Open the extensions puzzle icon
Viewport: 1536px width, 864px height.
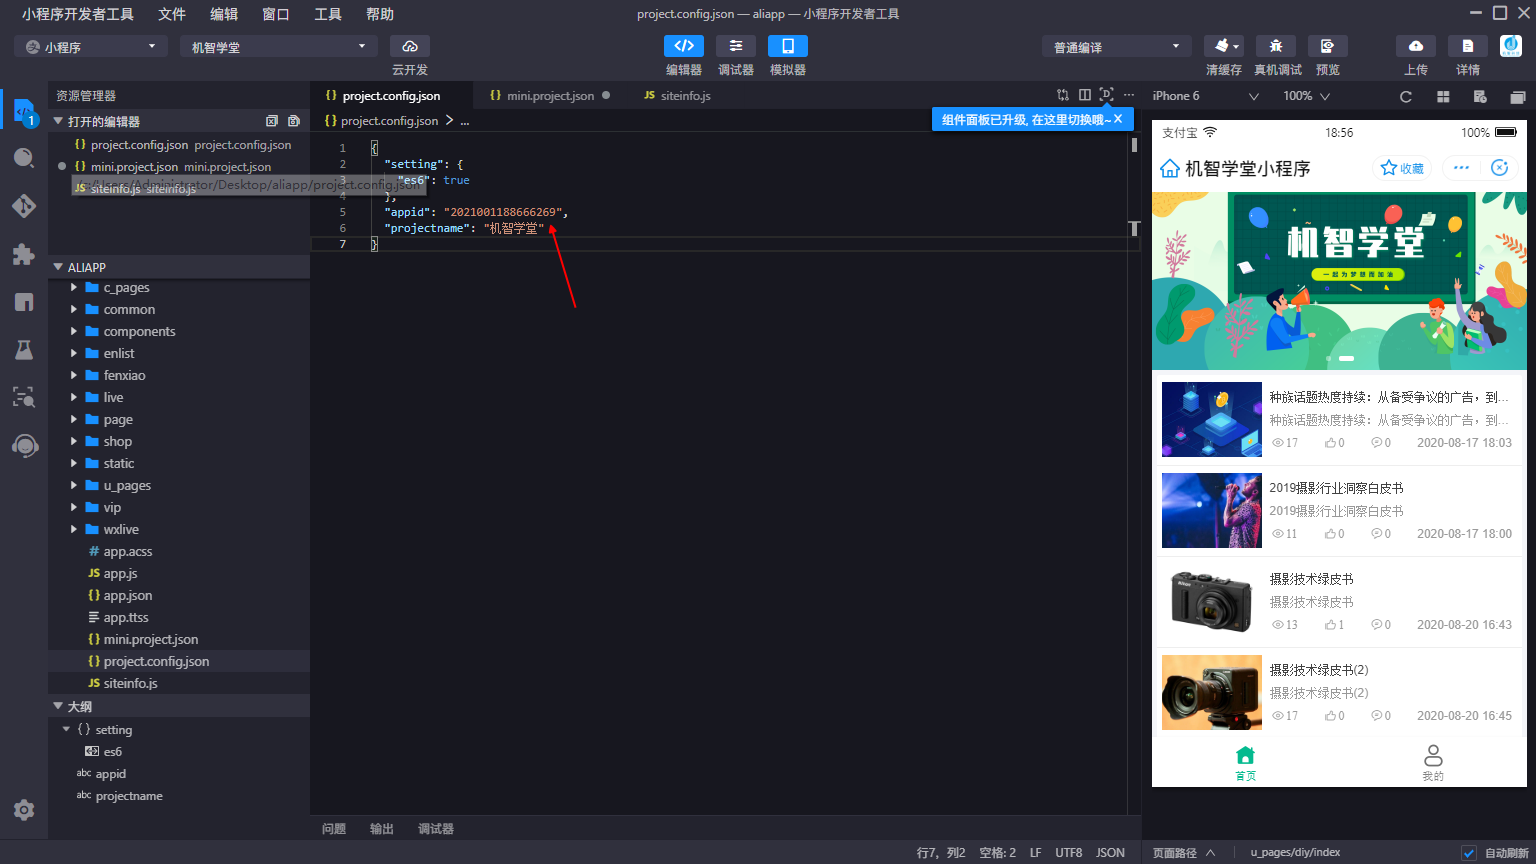[x=24, y=254]
